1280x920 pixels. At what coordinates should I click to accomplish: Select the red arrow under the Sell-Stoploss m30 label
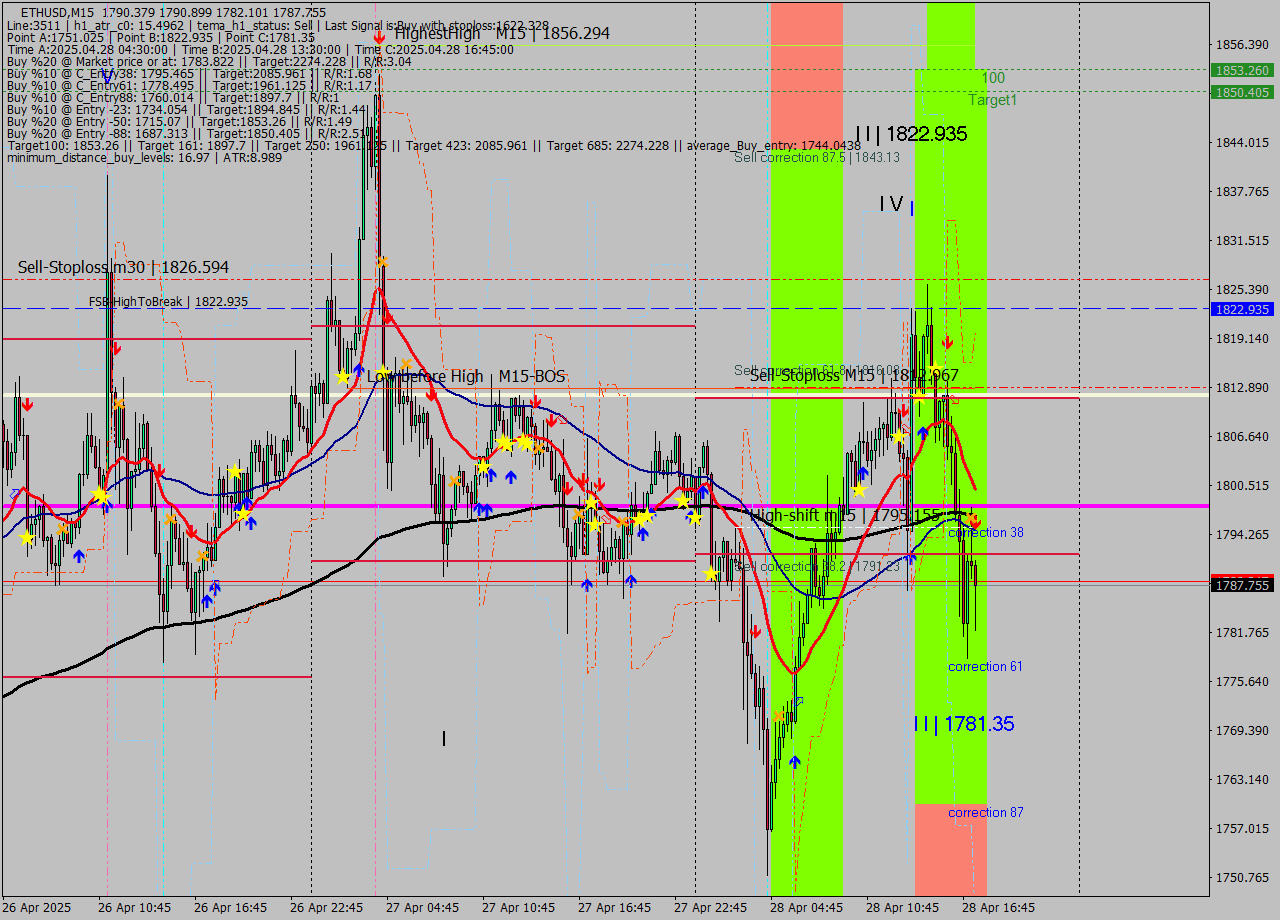point(118,349)
